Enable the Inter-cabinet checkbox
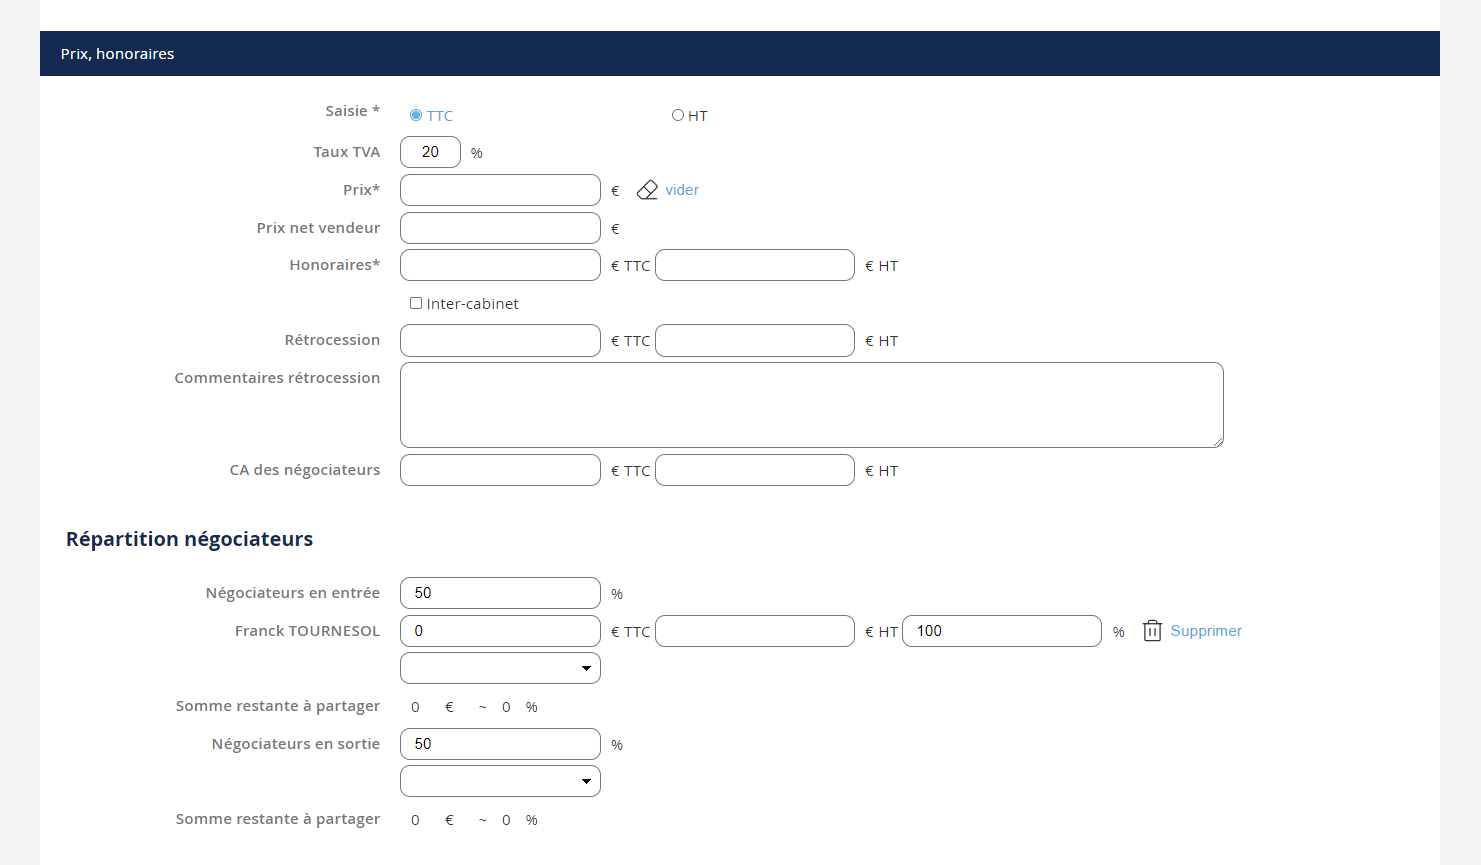 [x=416, y=304]
